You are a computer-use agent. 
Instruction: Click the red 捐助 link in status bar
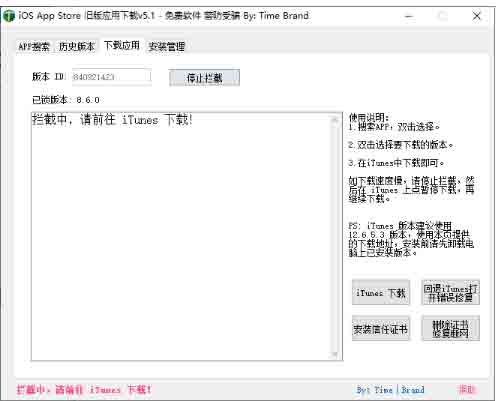pyautogui.click(x=466, y=389)
